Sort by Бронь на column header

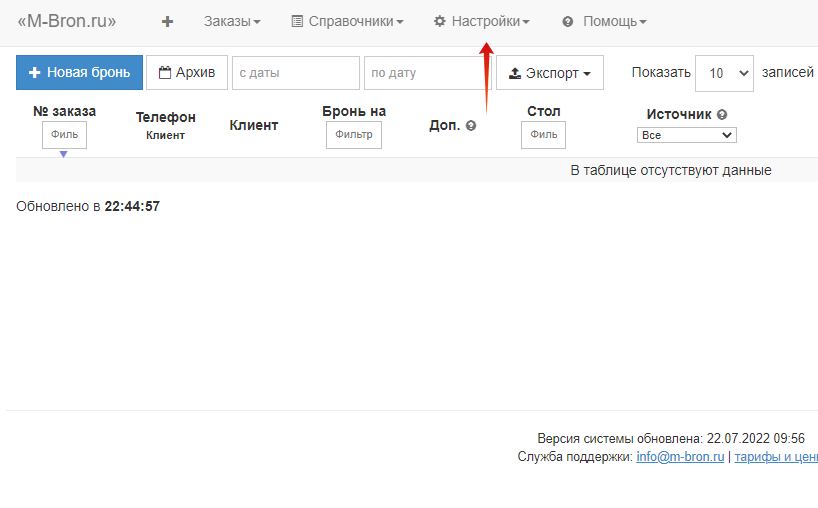(354, 111)
